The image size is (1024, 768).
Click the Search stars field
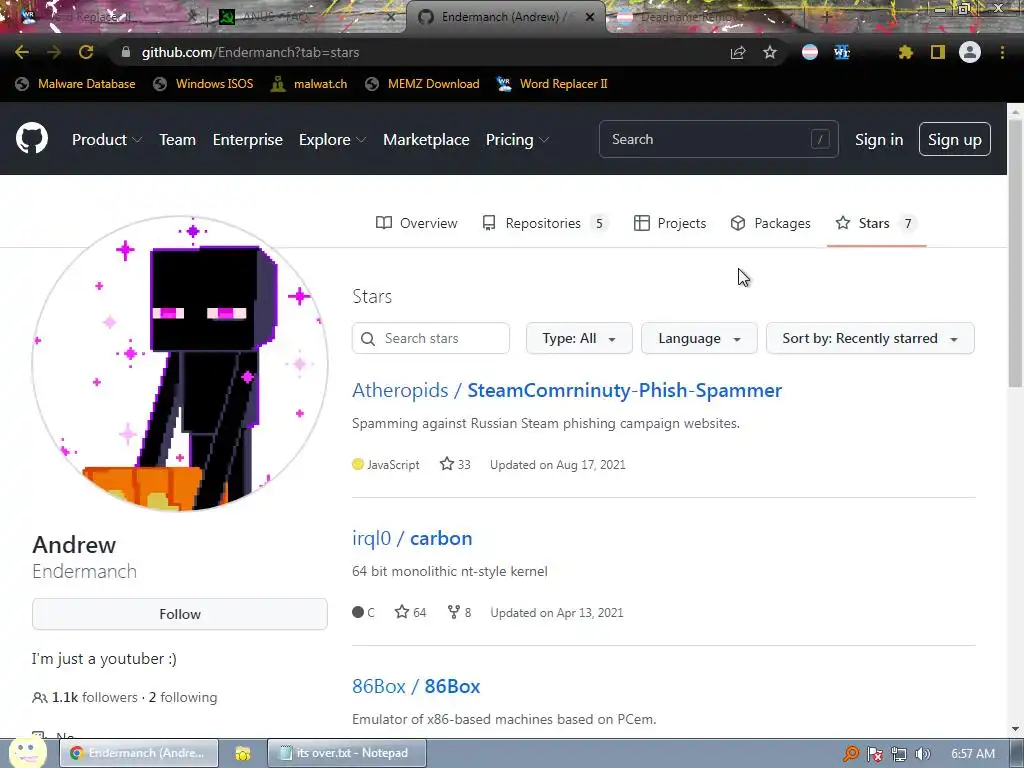(431, 338)
